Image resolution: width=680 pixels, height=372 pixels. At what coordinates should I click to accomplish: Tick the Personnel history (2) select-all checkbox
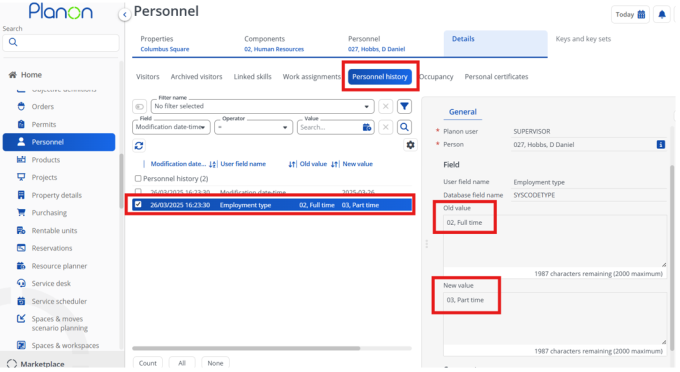click(x=138, y=178)
